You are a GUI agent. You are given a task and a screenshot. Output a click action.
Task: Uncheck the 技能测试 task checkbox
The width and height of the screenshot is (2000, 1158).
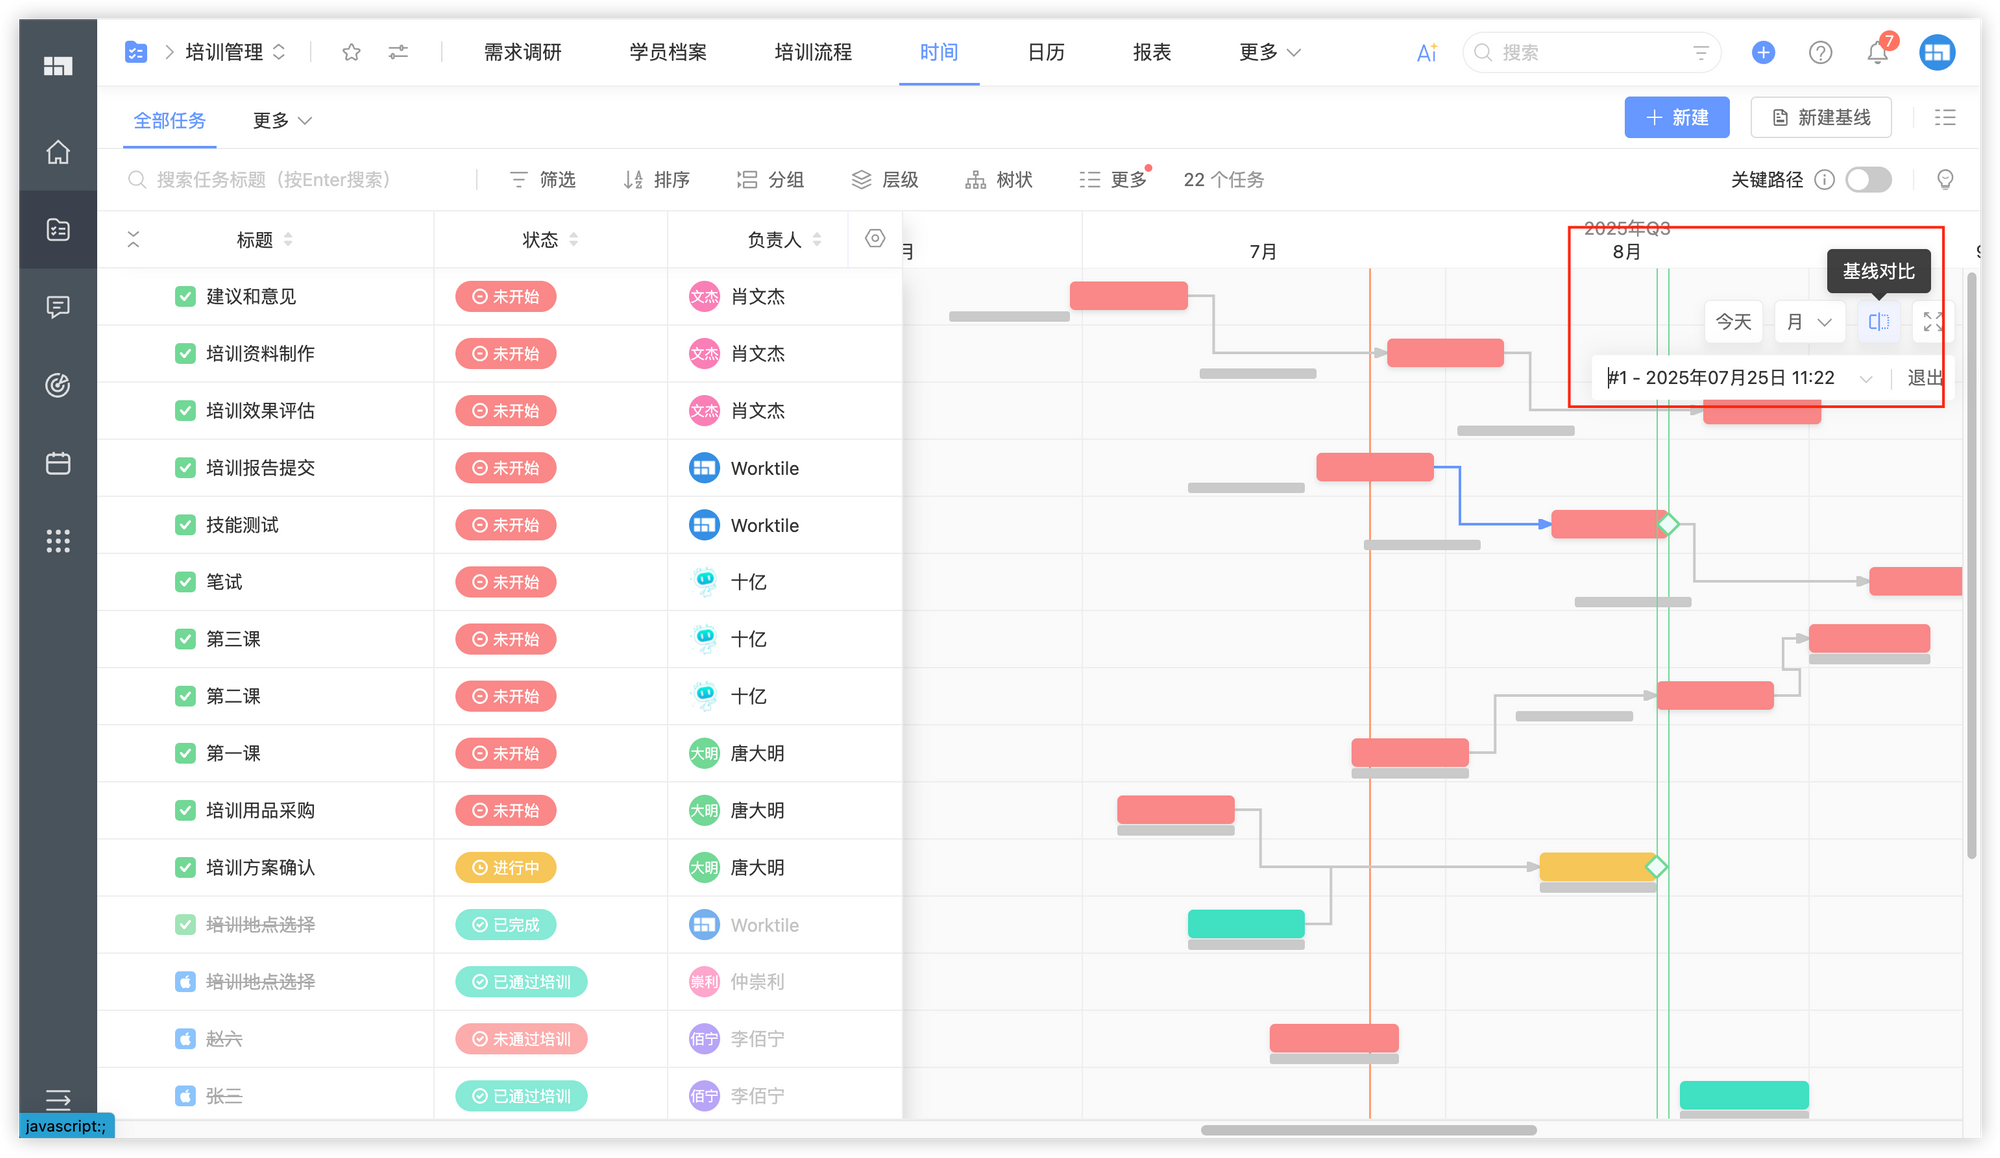pos(185,525)
